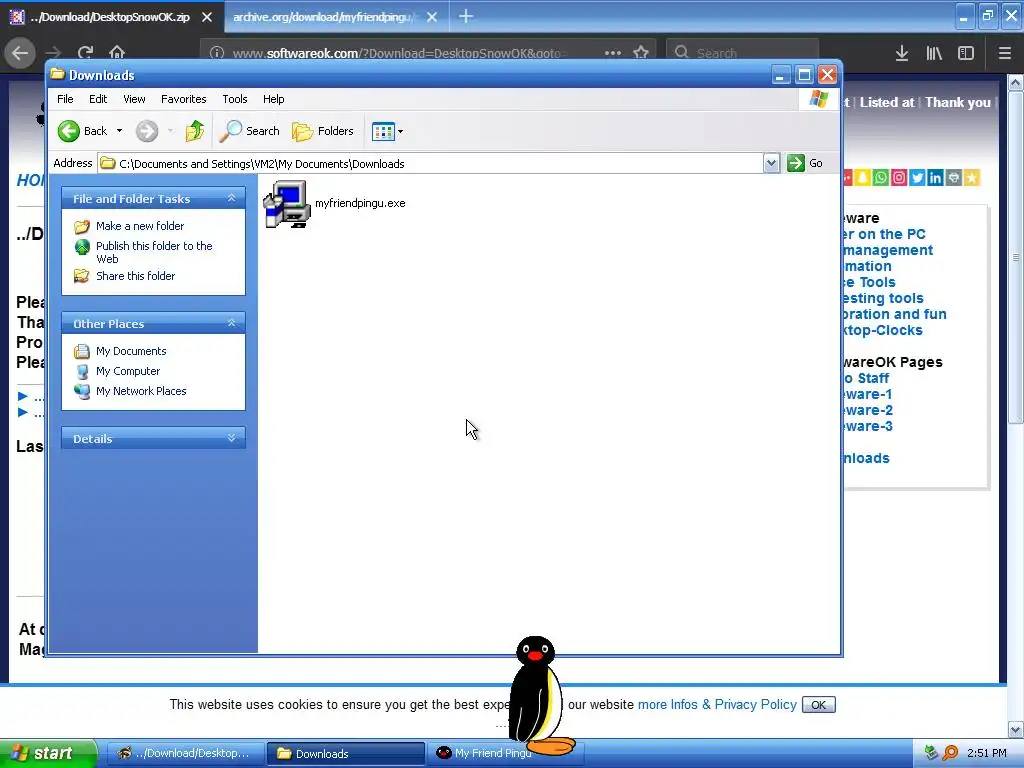The width and height of the screenshot is (1024, 768).
Task: Collapse the File and Folder Tasks panel
Action: [x=231, y=198]
